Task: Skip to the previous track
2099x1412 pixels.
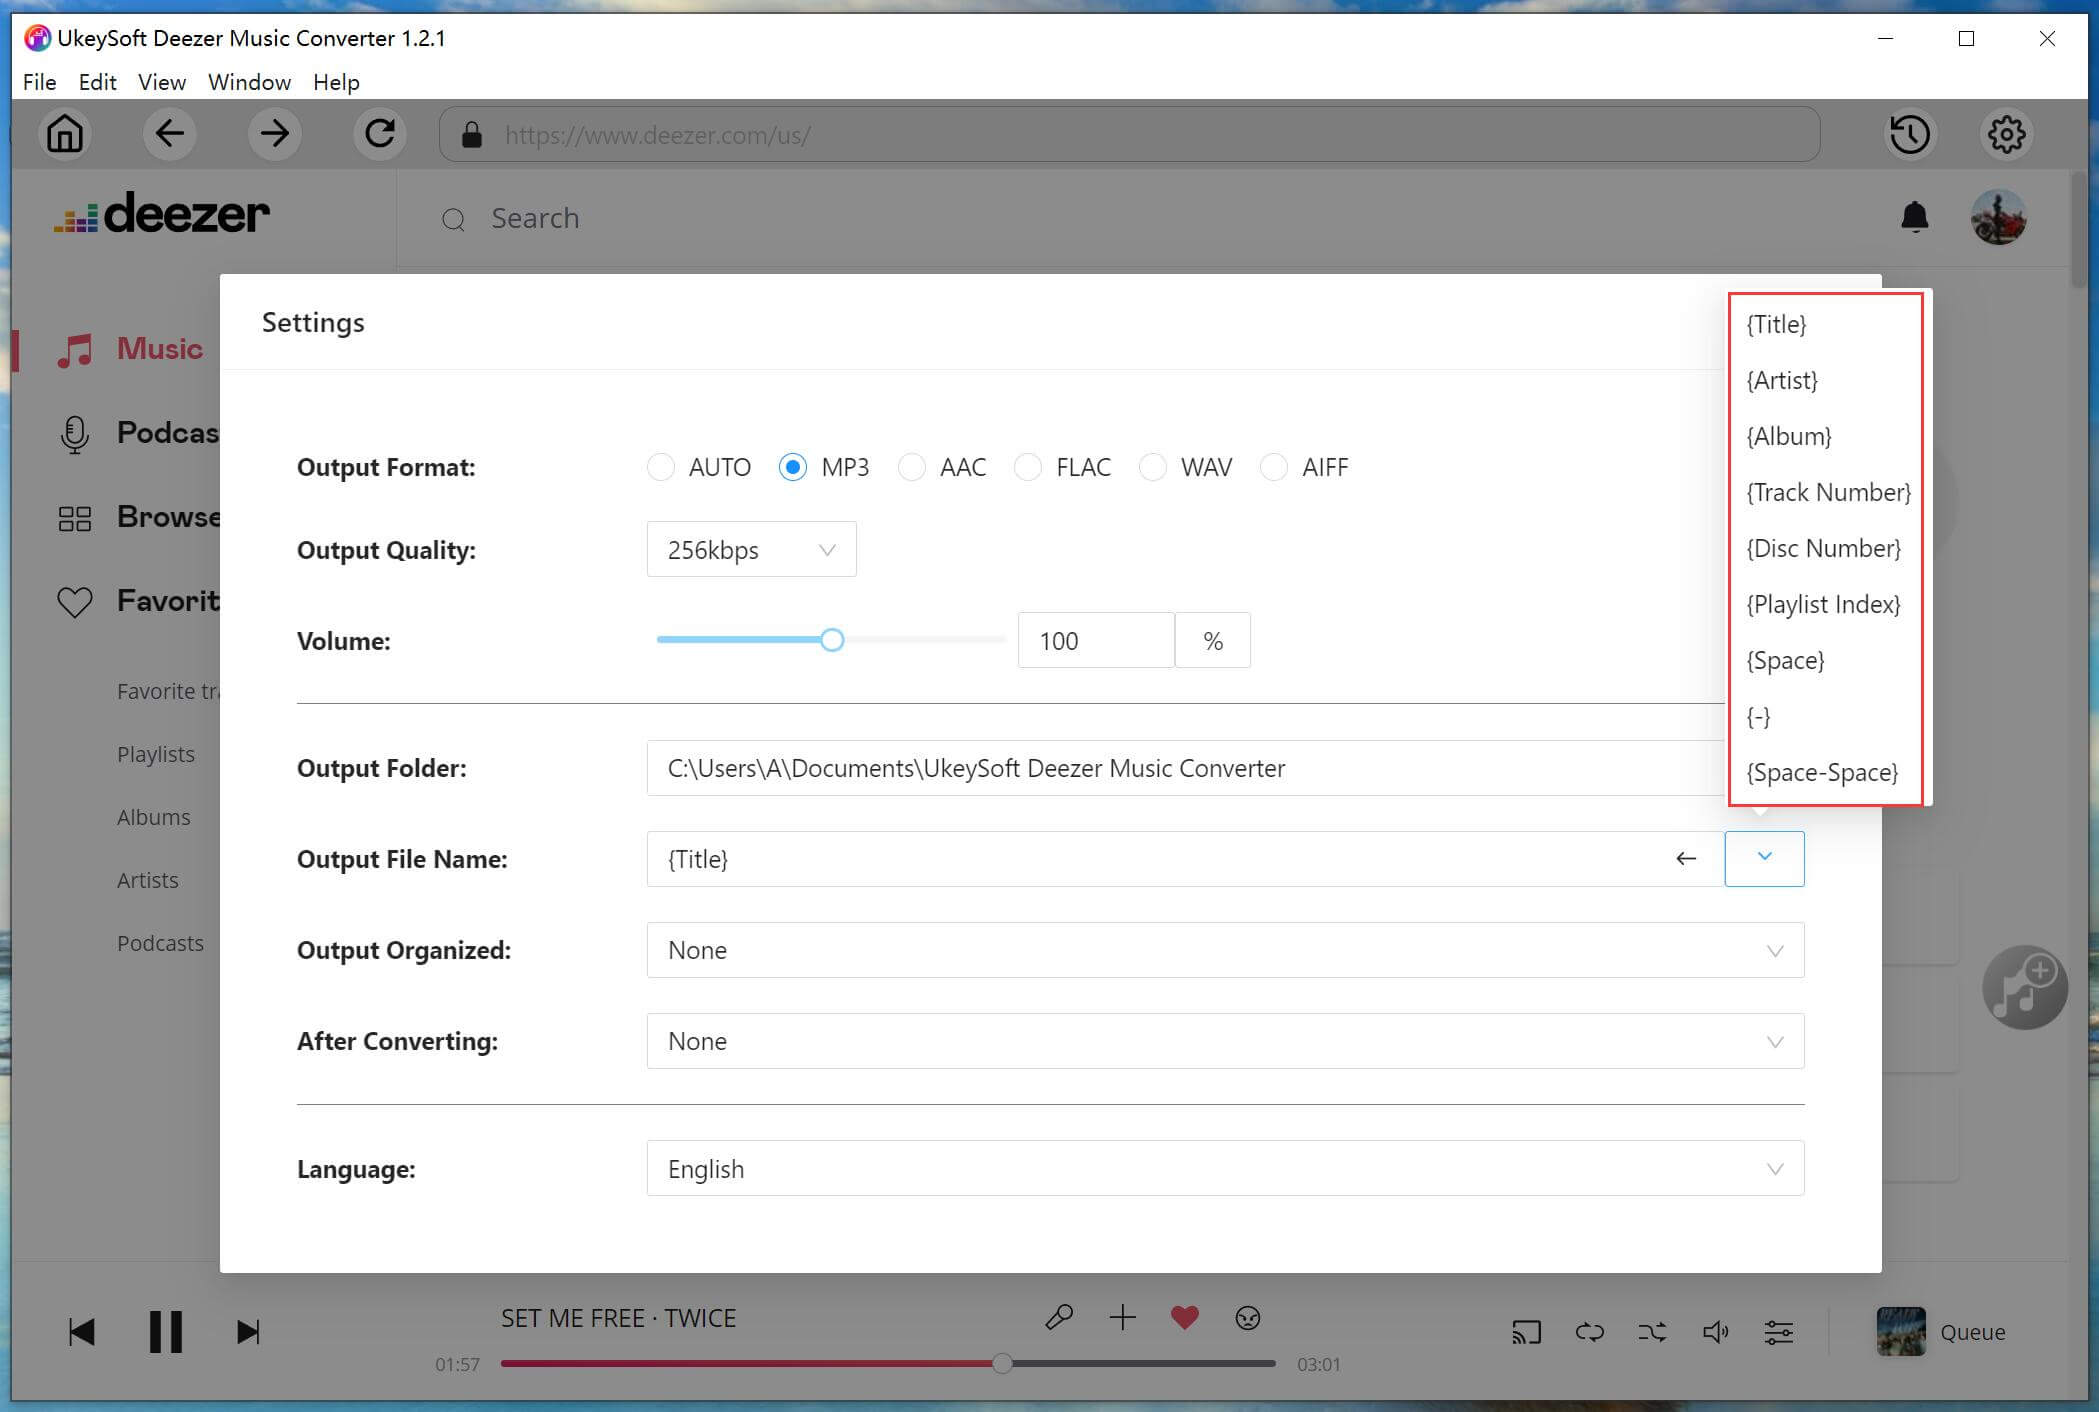Action: 81,1332
